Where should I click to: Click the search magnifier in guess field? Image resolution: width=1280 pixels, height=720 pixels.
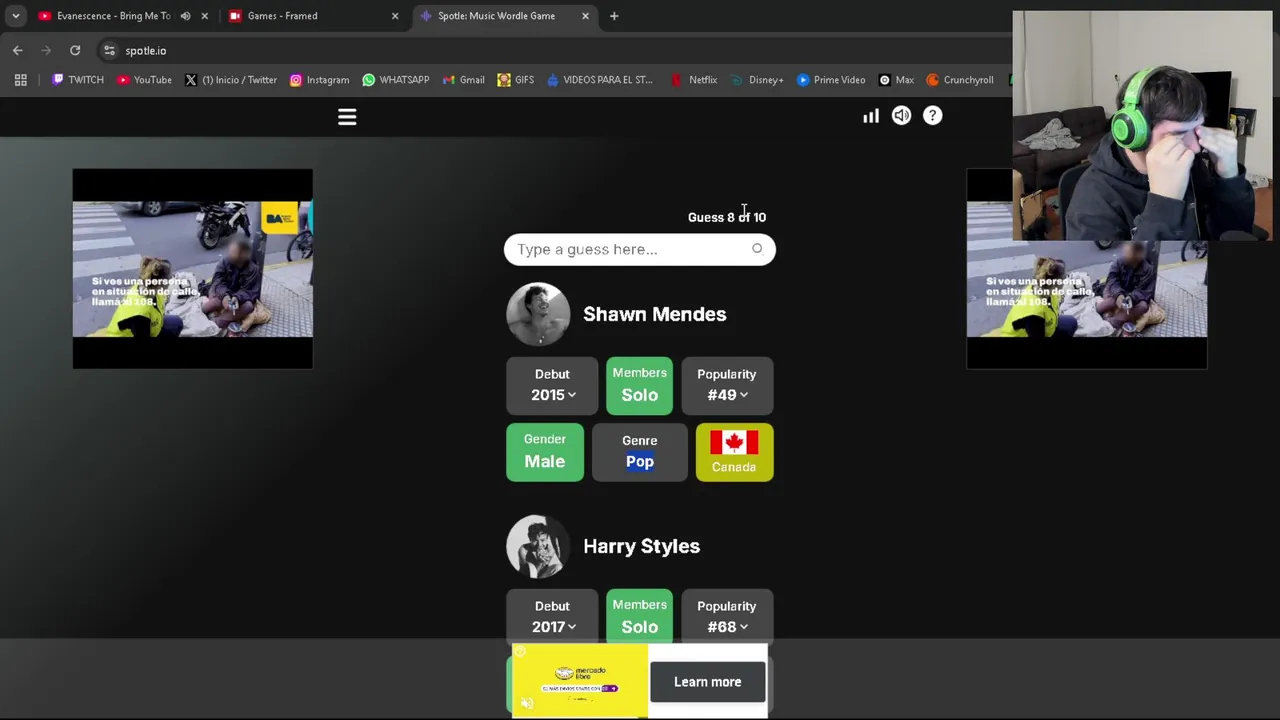pos(757,249)
